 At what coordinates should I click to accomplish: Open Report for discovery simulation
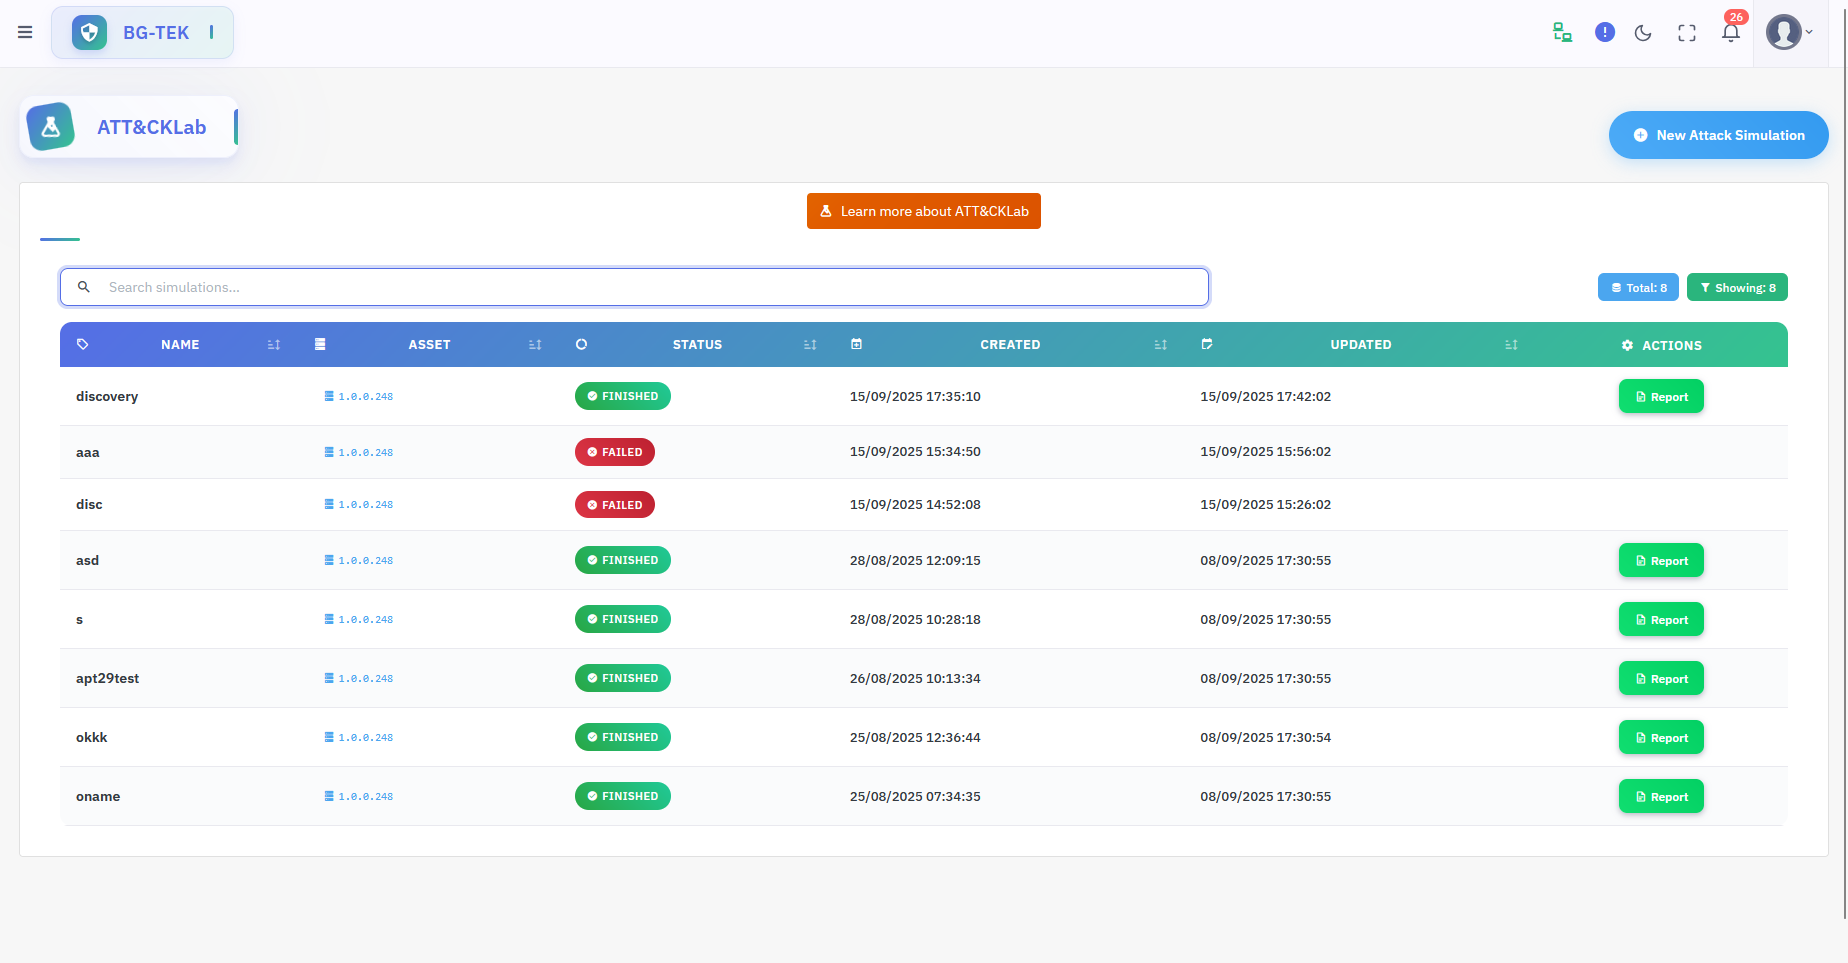point(1660,397)
